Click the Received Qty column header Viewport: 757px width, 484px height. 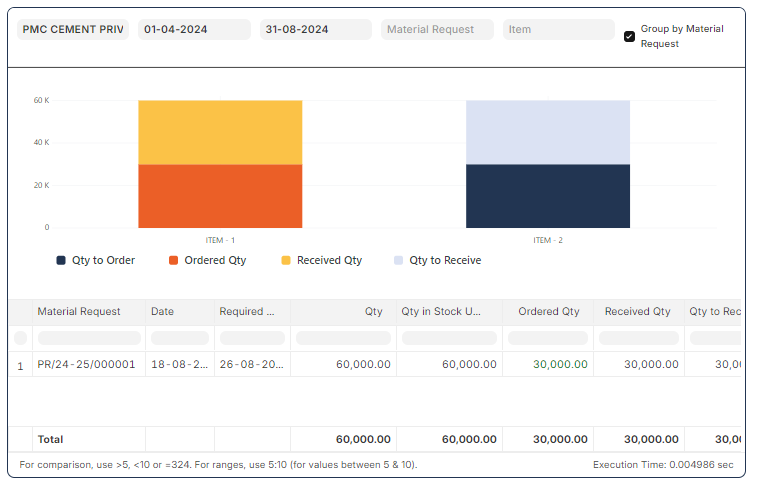(x=637, y=312)
